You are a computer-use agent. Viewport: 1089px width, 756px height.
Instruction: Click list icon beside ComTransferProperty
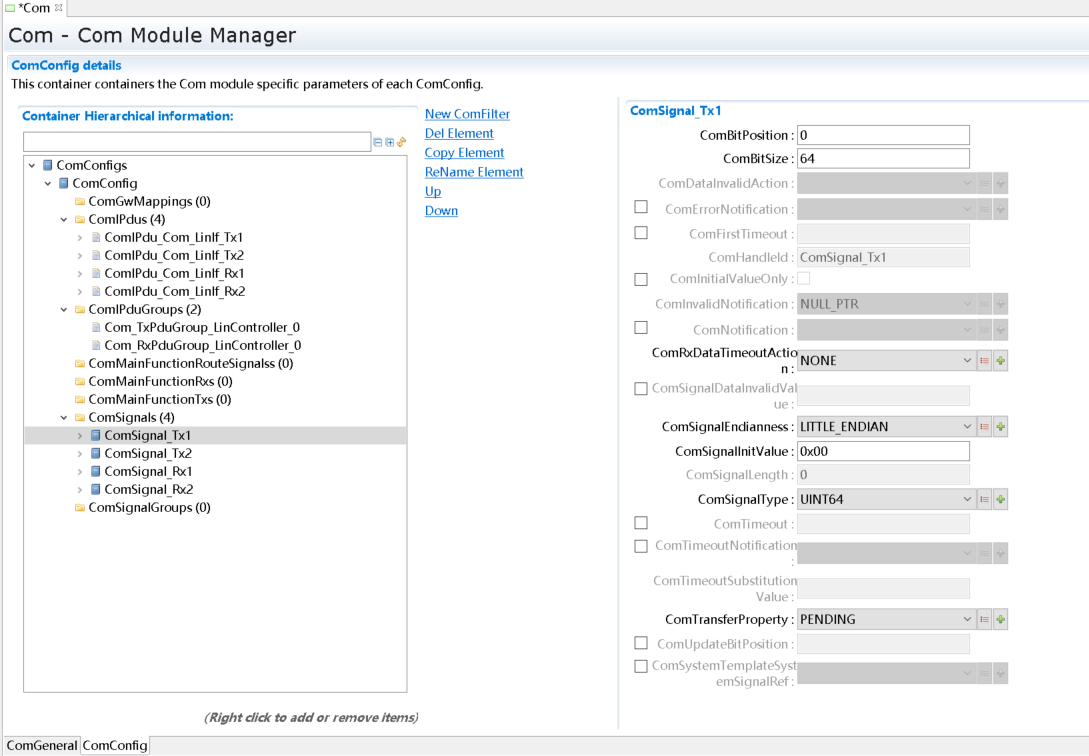coord(984,620)
